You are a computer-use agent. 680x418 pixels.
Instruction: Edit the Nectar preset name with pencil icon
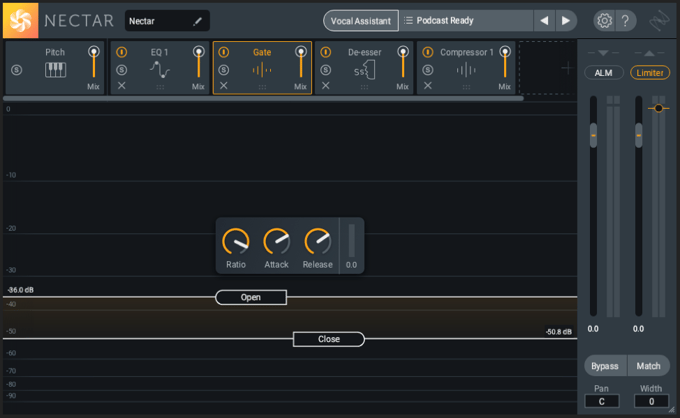(x=197, y=21)
